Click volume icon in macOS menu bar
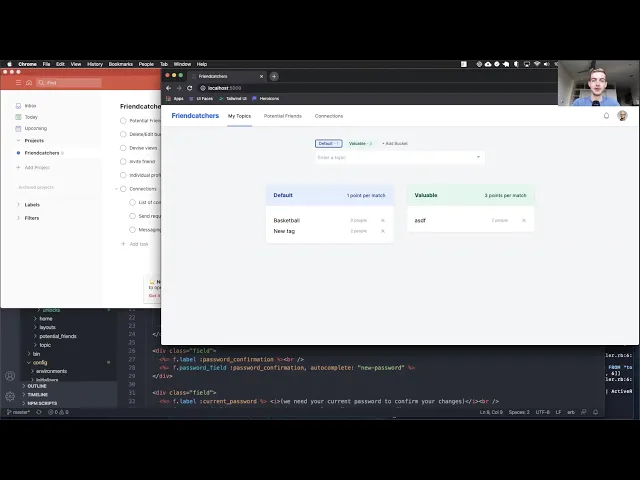The image size is (640, 480). point(547,64)
